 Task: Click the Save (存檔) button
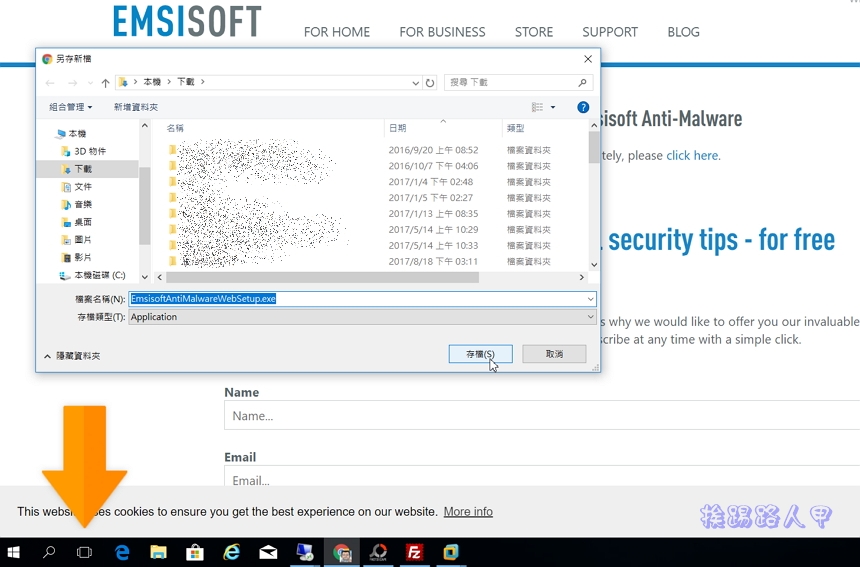point(480,354)
